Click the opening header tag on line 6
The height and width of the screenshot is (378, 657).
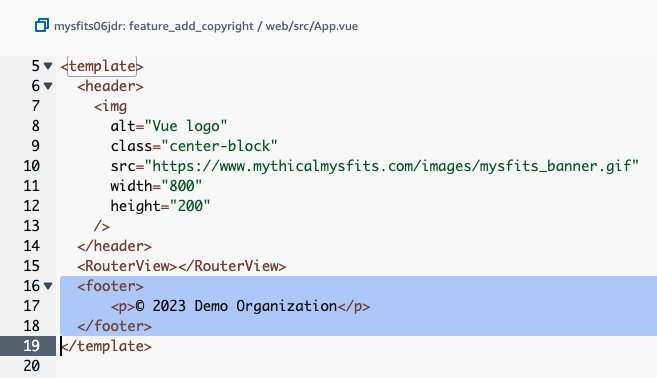110,86
